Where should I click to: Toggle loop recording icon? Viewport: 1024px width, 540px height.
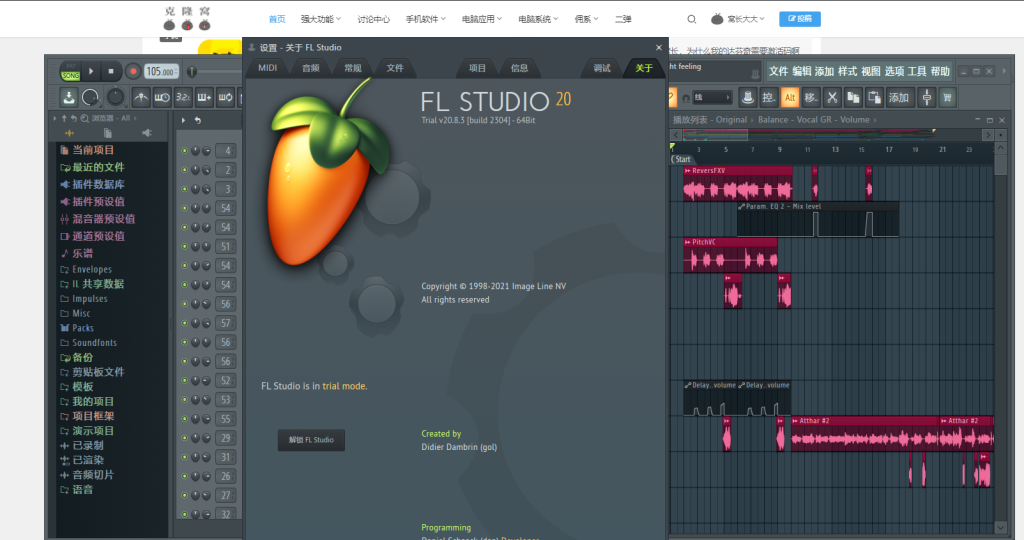[225, 98]
